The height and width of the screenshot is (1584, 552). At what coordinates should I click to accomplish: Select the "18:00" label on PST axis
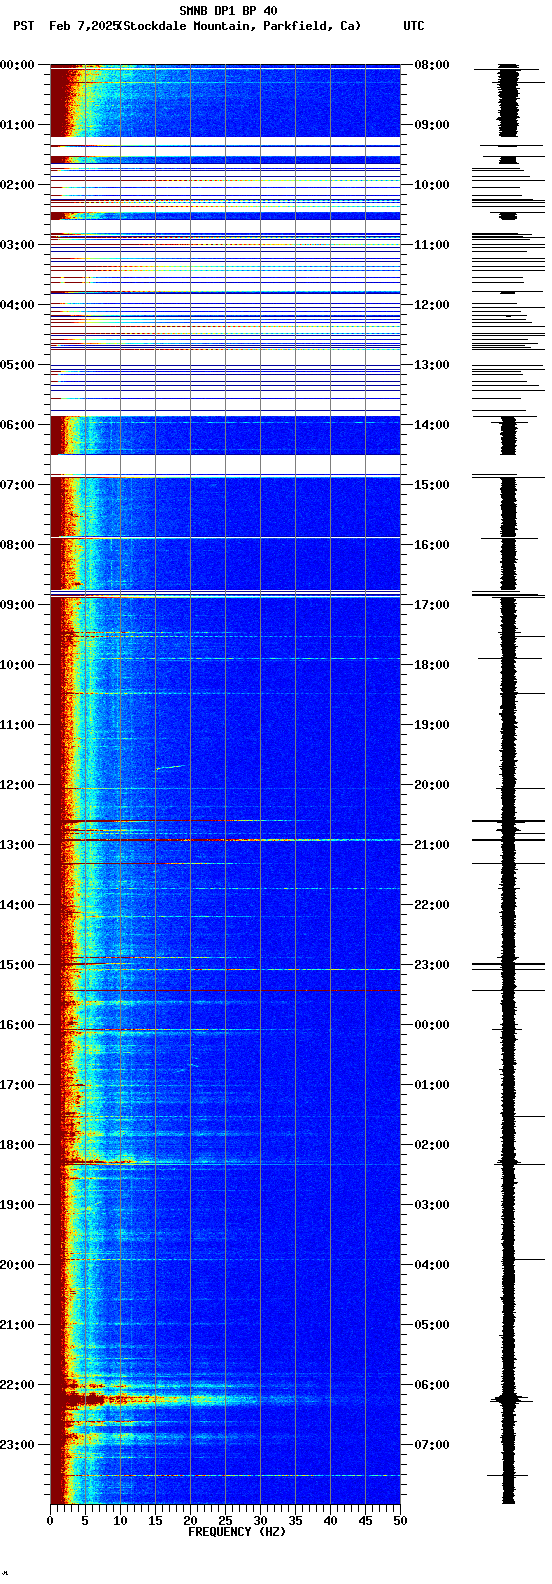[x=17, y=1145]
